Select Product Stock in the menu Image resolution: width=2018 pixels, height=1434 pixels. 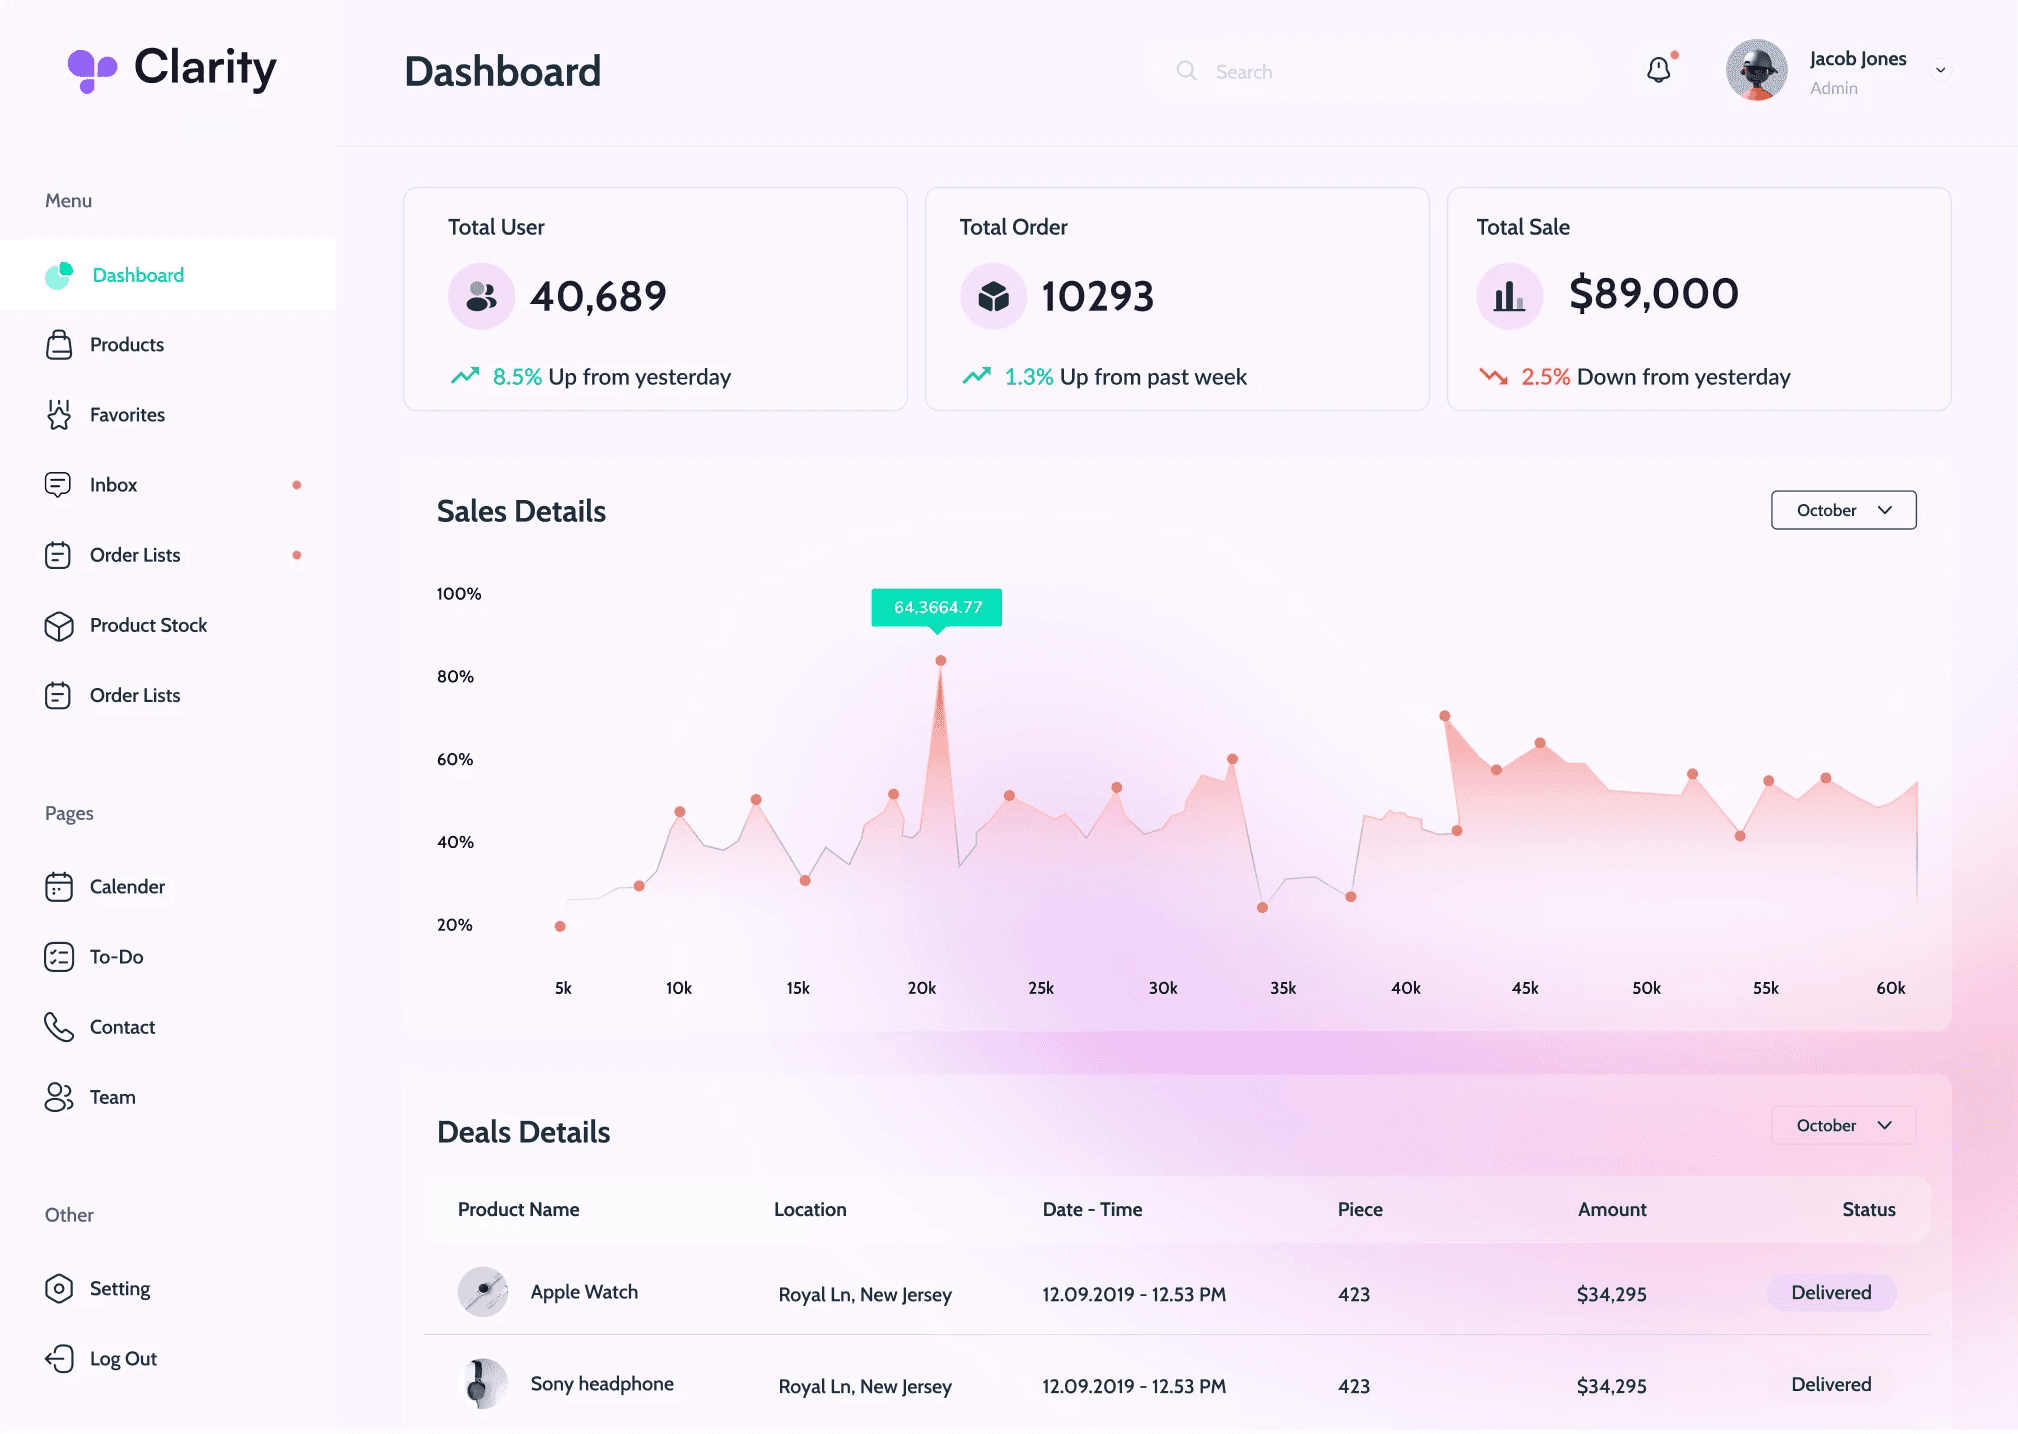click(168, 626)
